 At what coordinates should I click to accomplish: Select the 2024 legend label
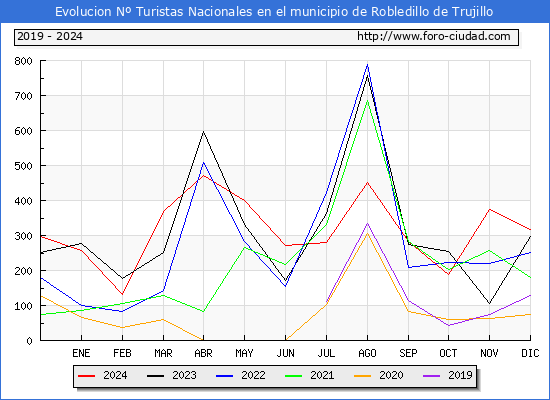(115, 375)
